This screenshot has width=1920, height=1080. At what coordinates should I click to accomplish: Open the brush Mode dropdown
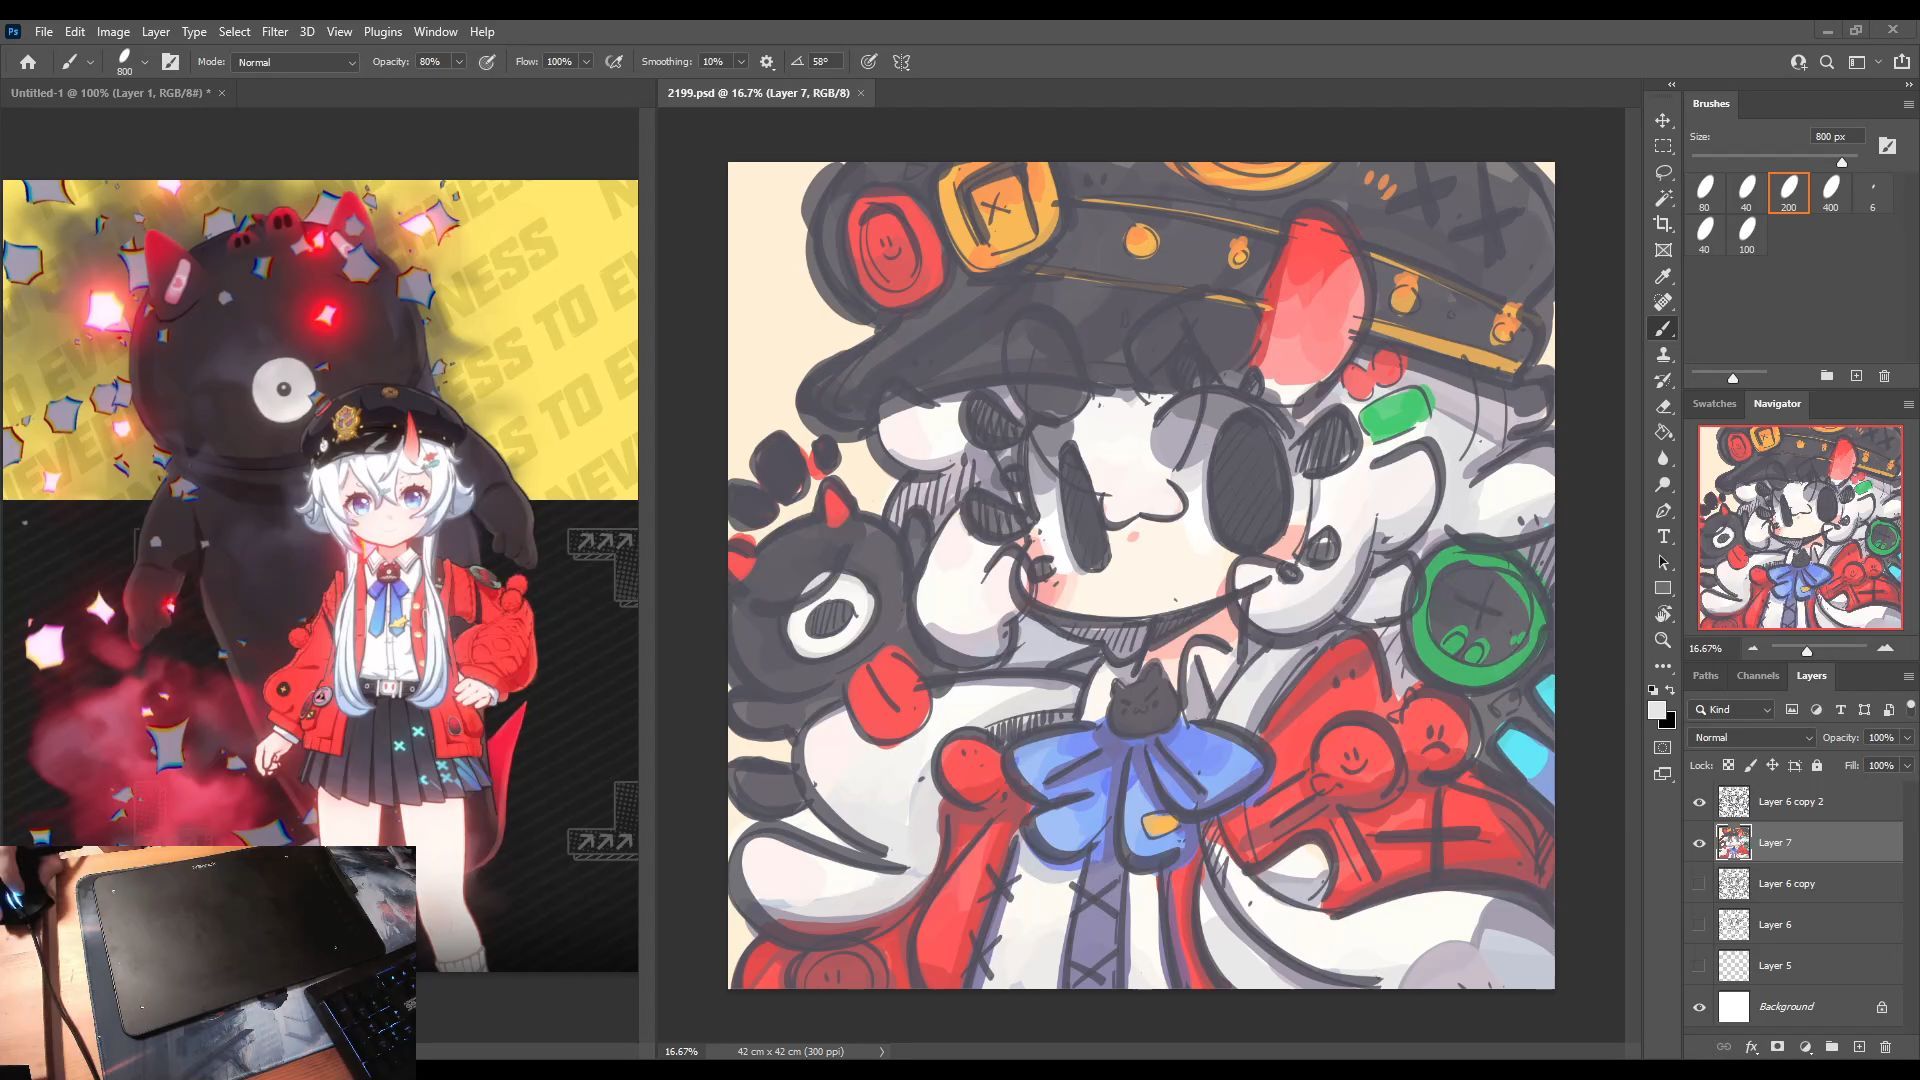295,62
